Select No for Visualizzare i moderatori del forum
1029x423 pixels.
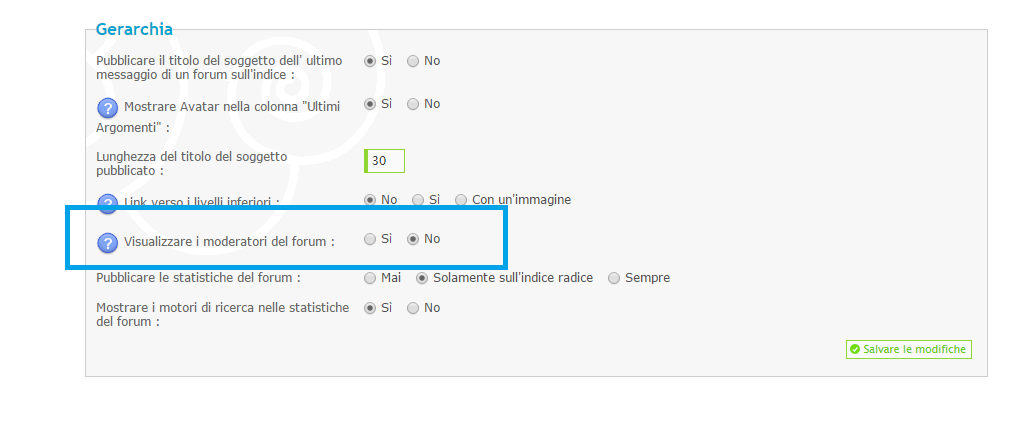[413, 239]
